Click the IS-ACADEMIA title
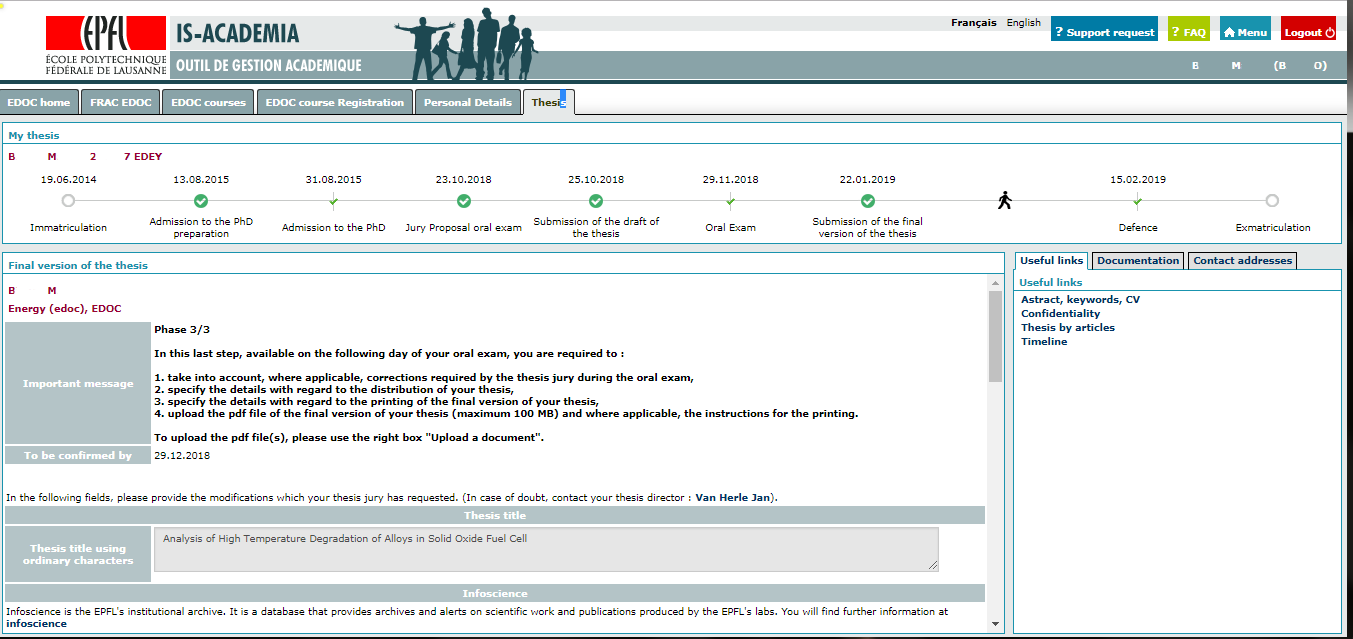 [x=238, y=34]
